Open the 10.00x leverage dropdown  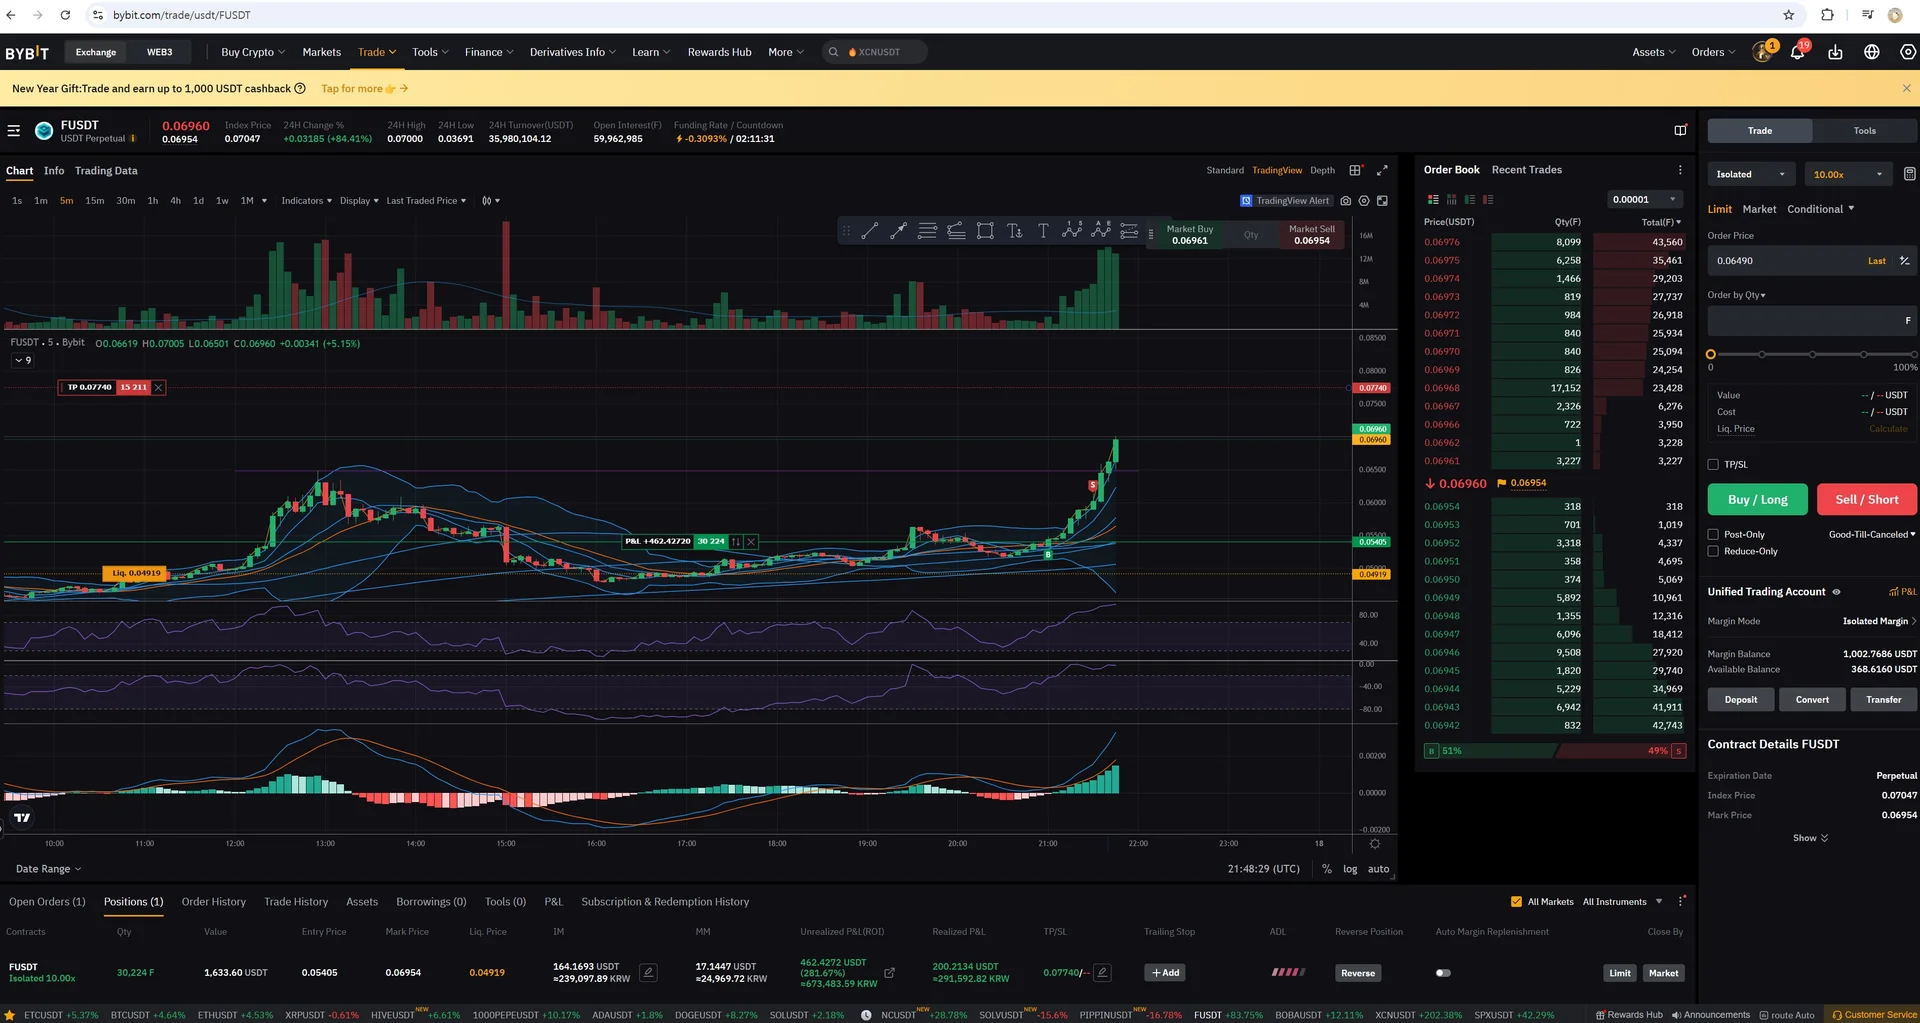[1848, 175]
